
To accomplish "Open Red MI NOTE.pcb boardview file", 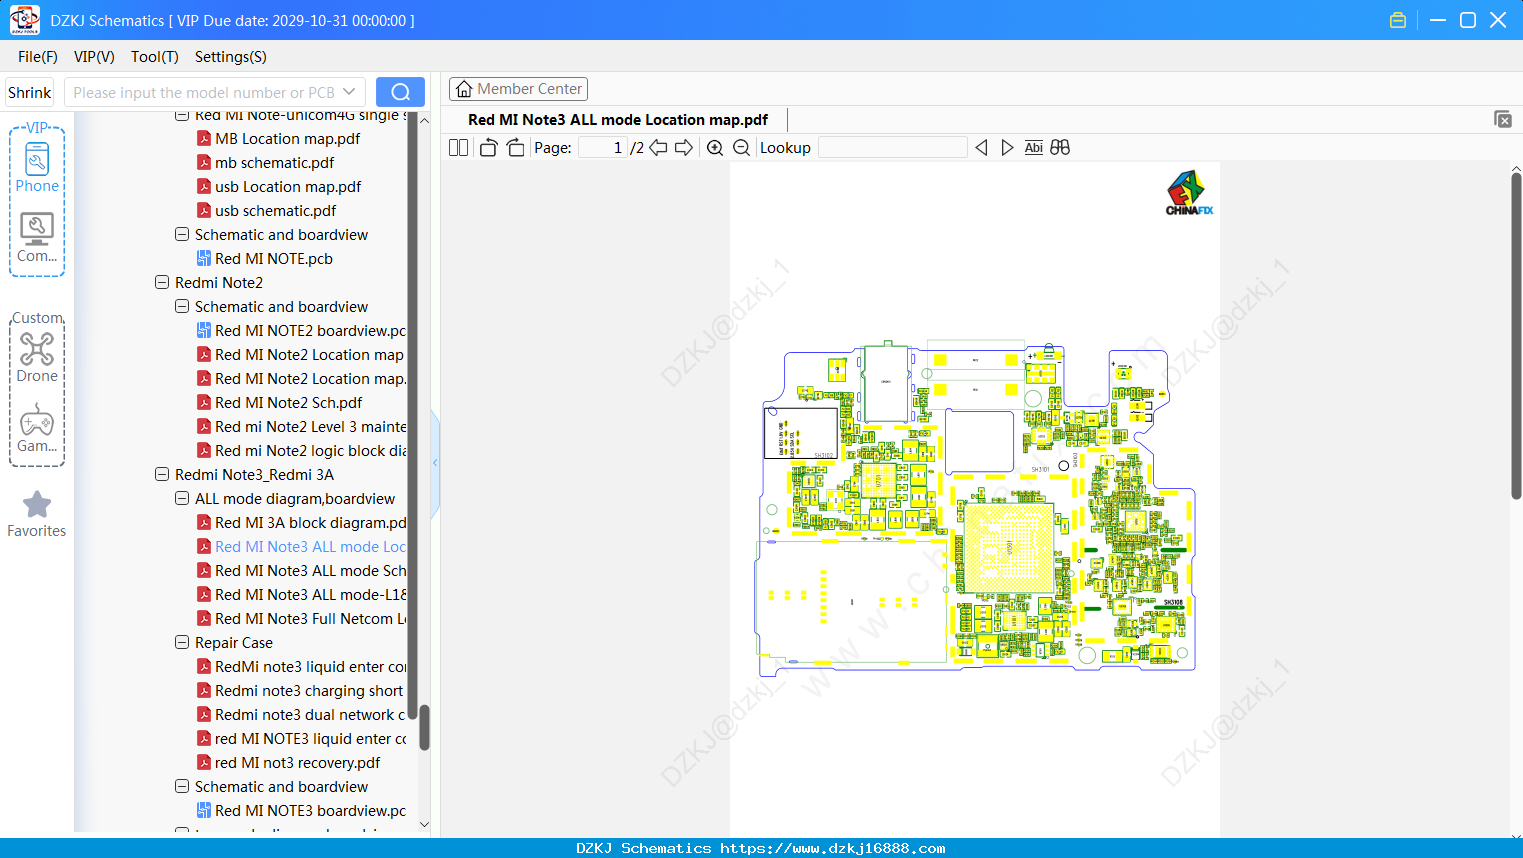I will [x=265, y=259].
